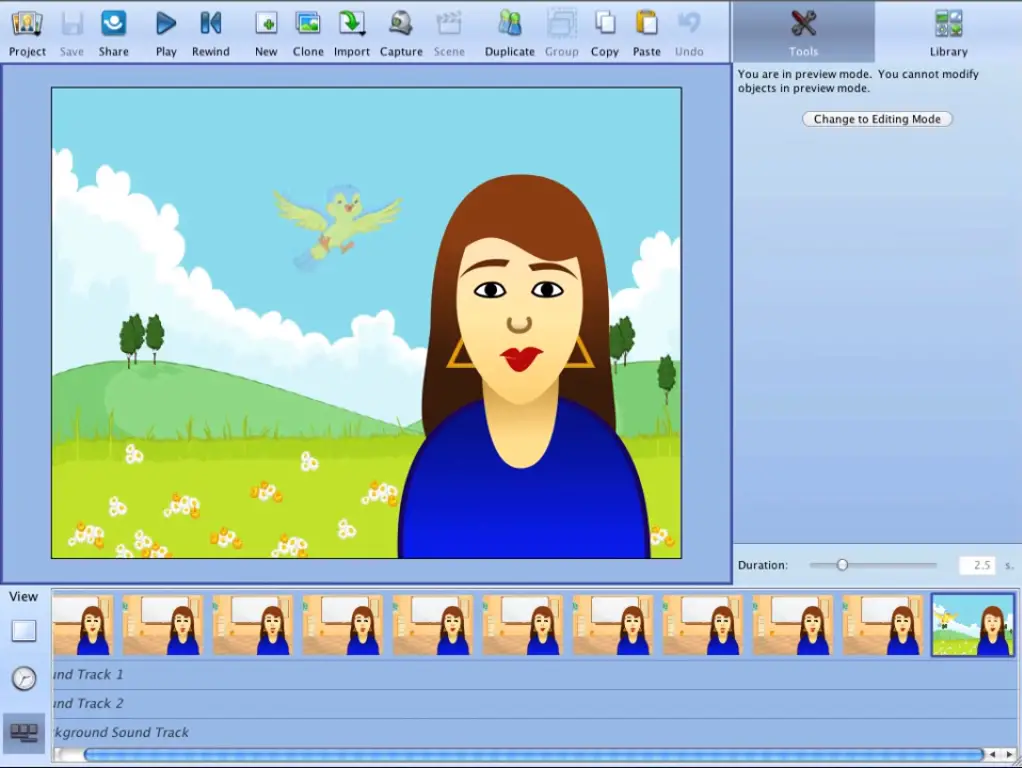Viewport: 1022px width, 768px height.
Task: Import an image via Import icon
Action: point(351,23)
